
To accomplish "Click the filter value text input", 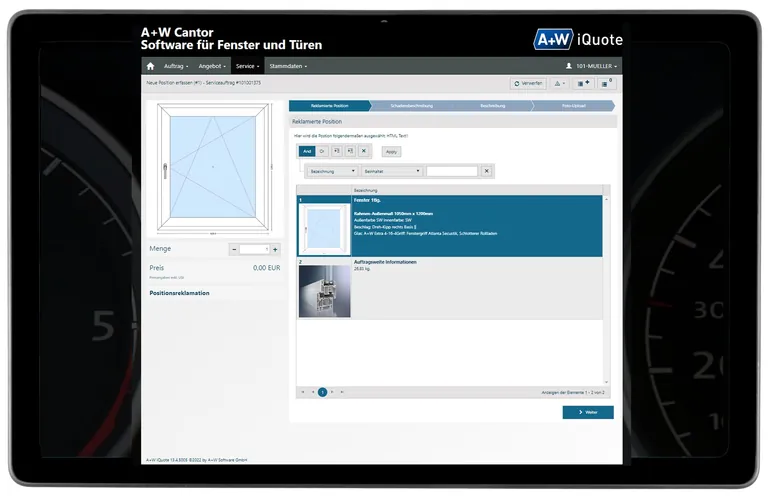I will click(451, 171).
